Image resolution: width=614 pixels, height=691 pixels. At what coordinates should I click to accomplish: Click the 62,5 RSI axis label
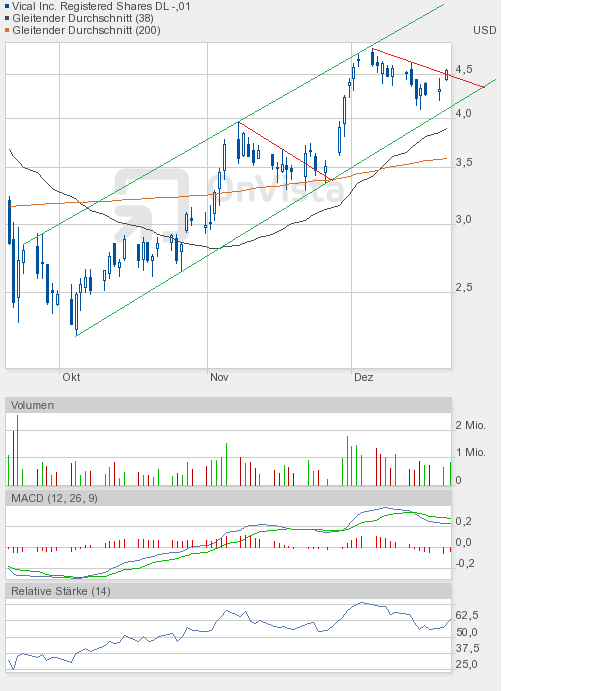tap(467, 615)
